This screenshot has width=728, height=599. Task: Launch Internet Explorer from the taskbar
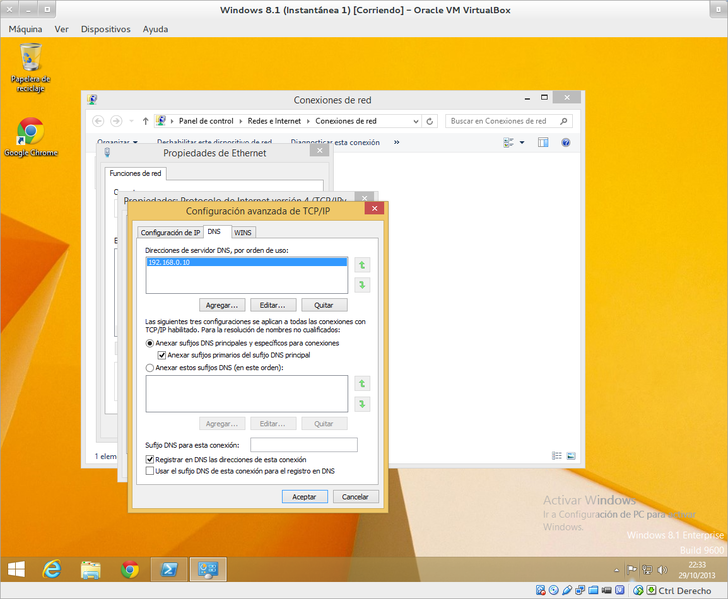52,569
